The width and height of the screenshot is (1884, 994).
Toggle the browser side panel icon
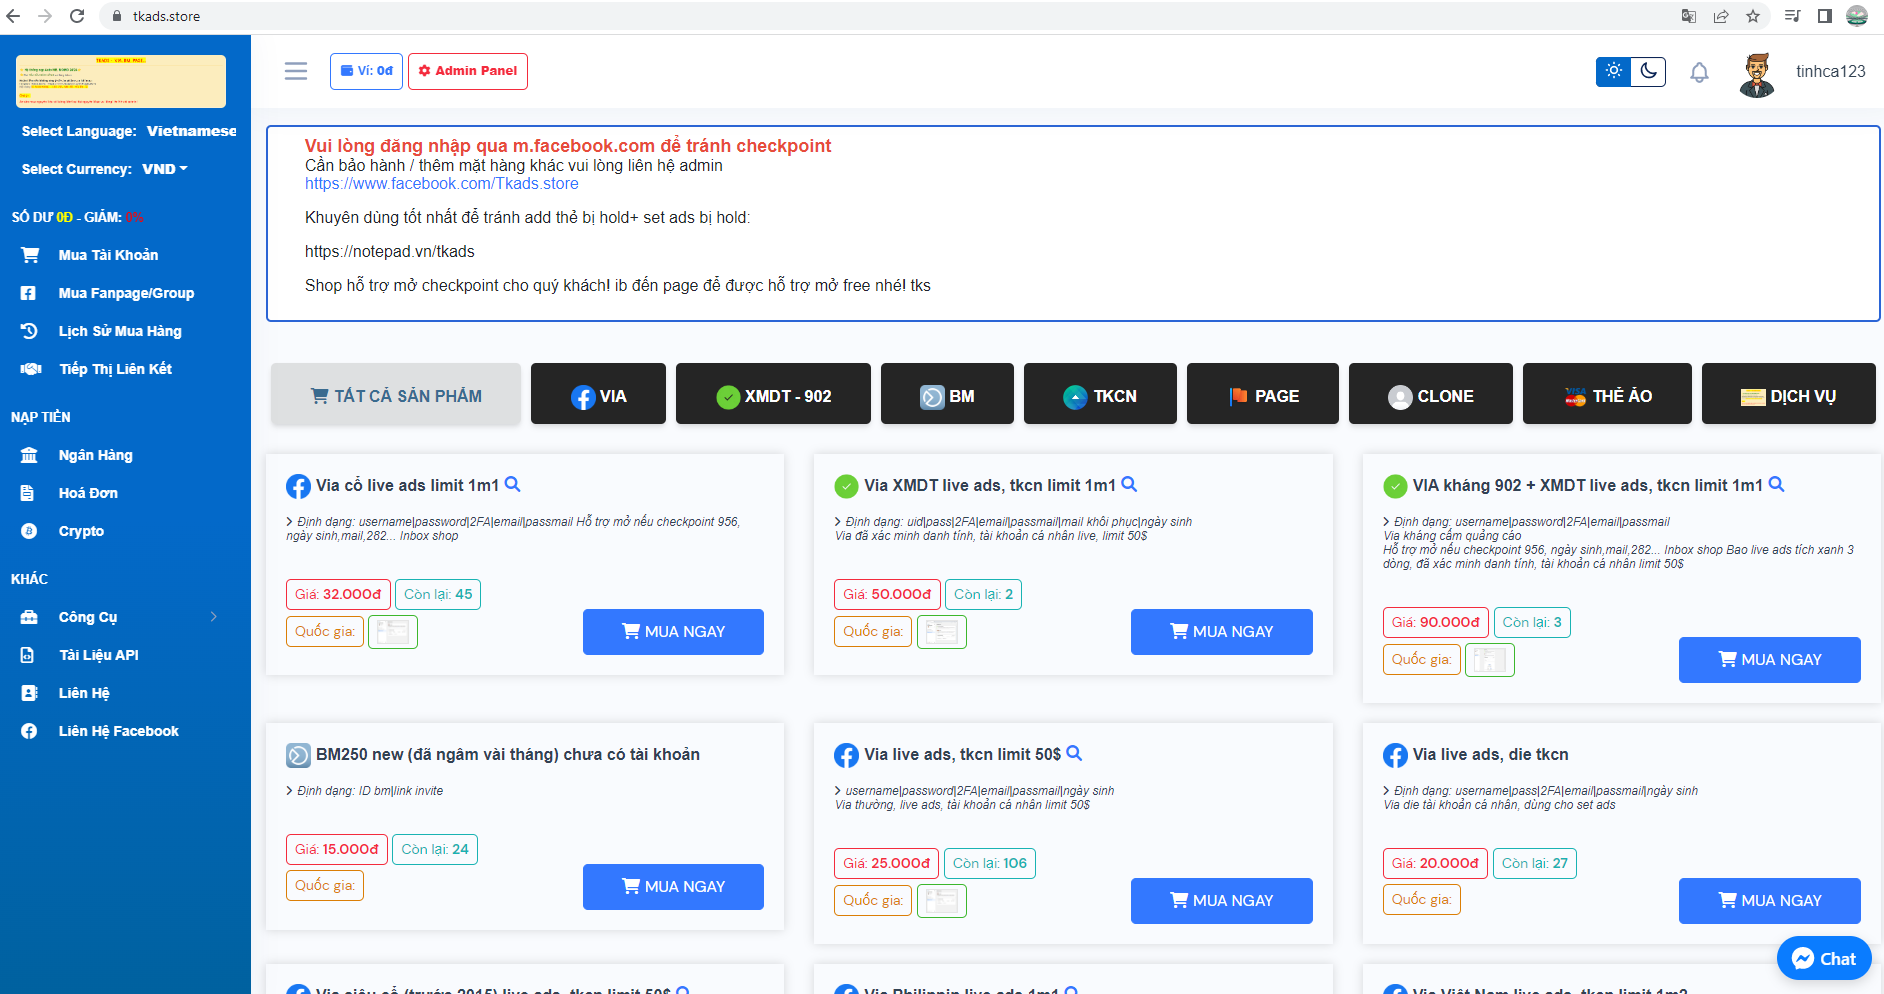pos(1825,16)
